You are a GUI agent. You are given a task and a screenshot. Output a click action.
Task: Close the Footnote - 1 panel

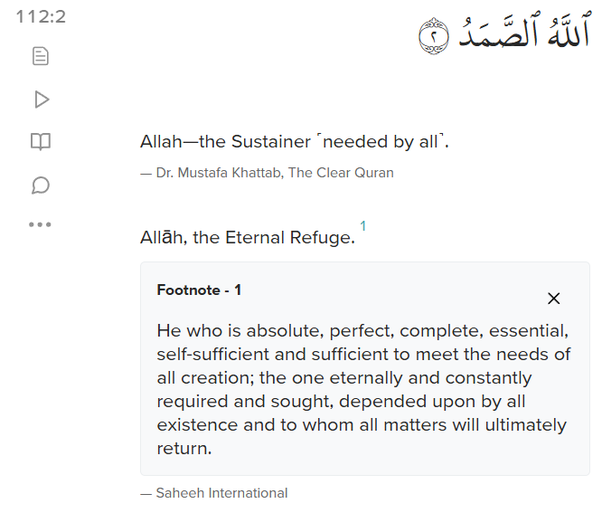[x=554, y=298]
